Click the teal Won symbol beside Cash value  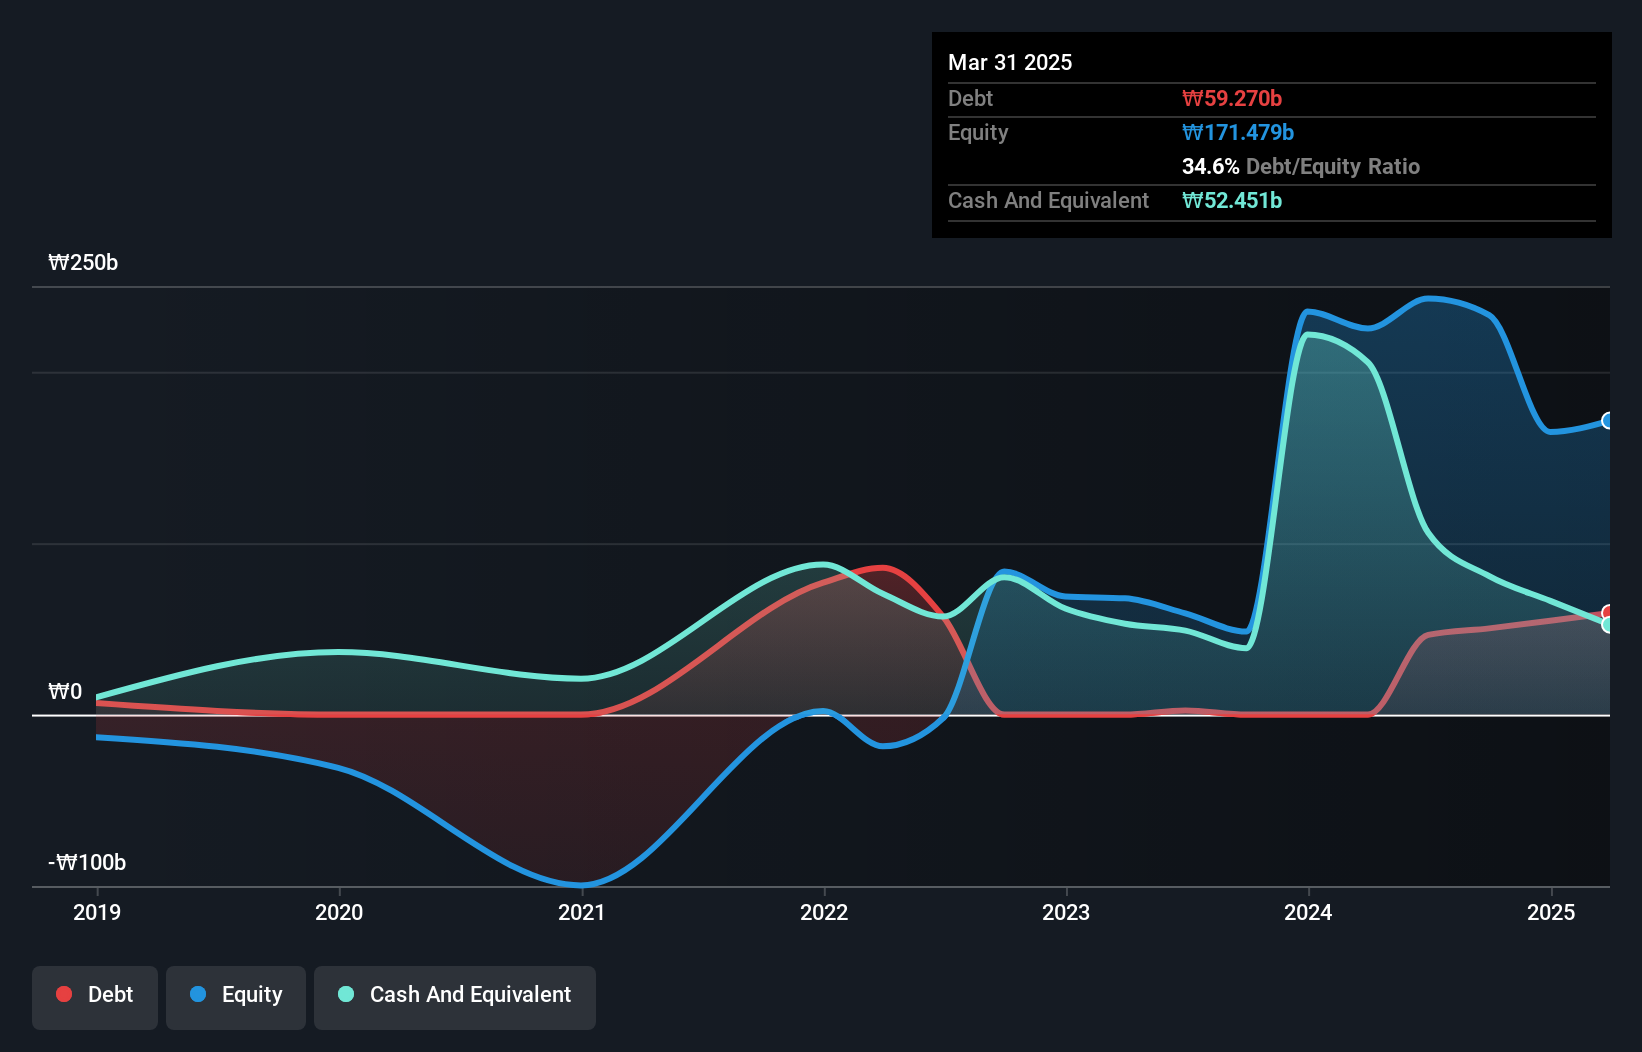tap(1191, 201)
